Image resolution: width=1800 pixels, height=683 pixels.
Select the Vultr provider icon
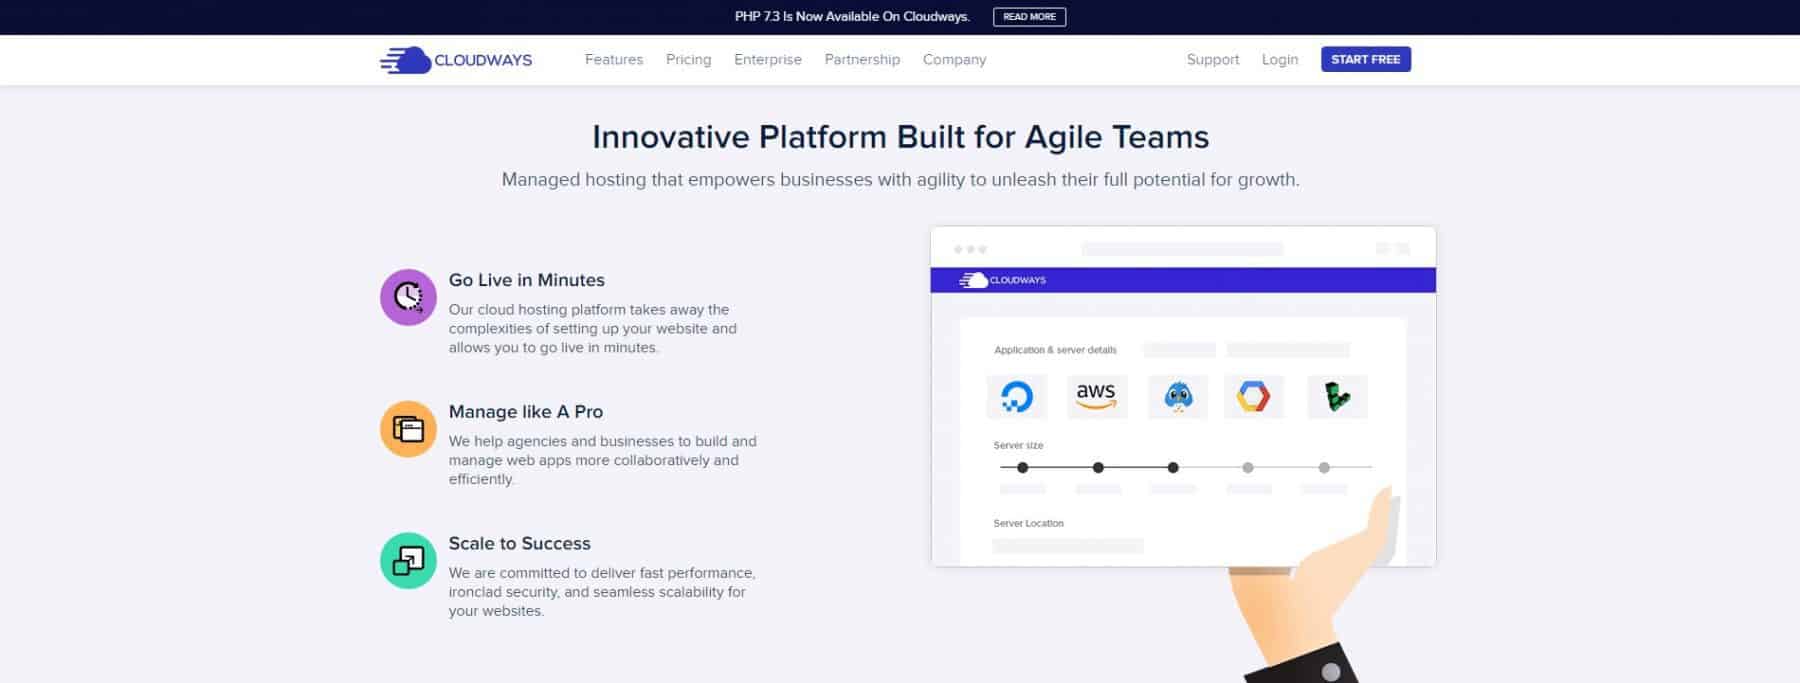pos(1337,397)
